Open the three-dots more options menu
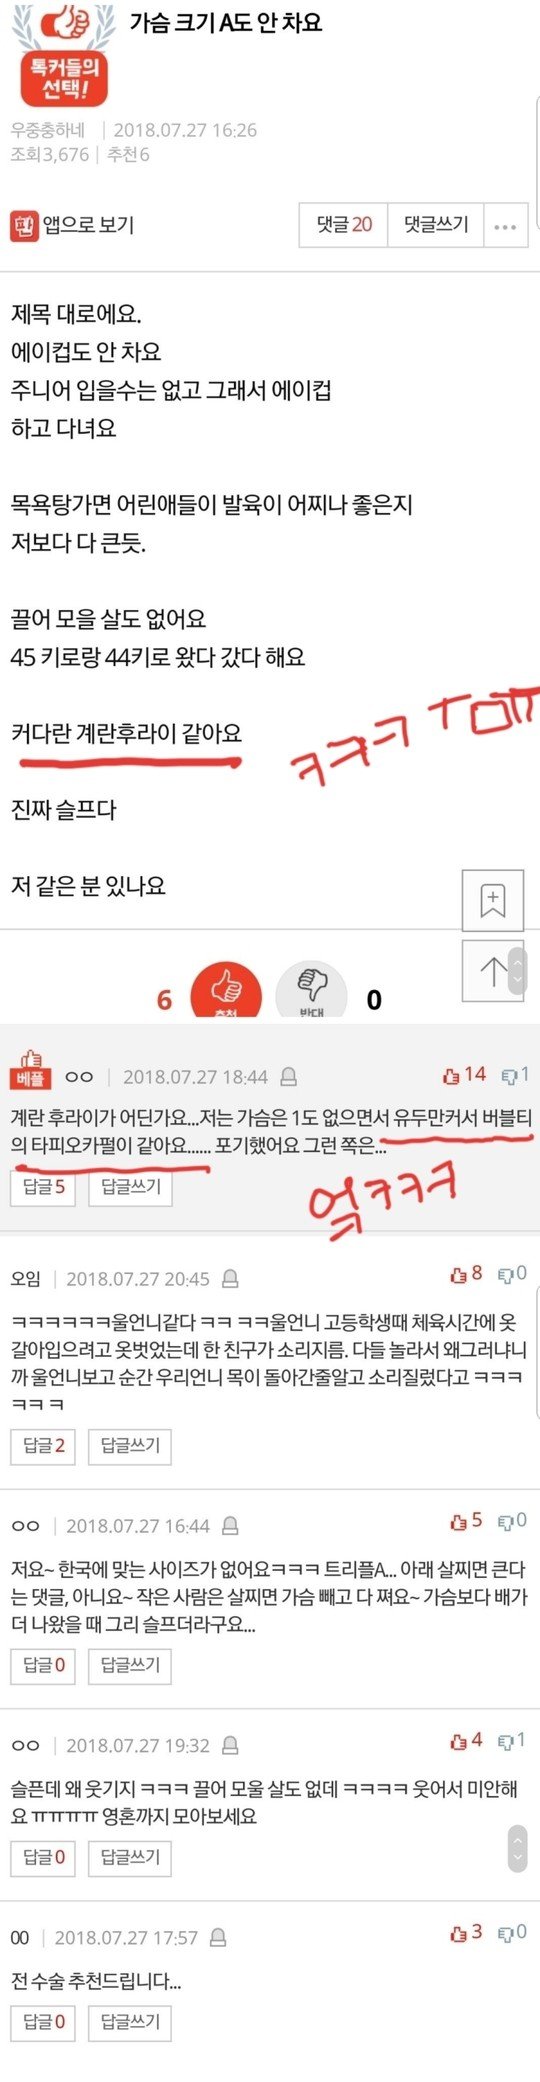 tap(505, 226)
